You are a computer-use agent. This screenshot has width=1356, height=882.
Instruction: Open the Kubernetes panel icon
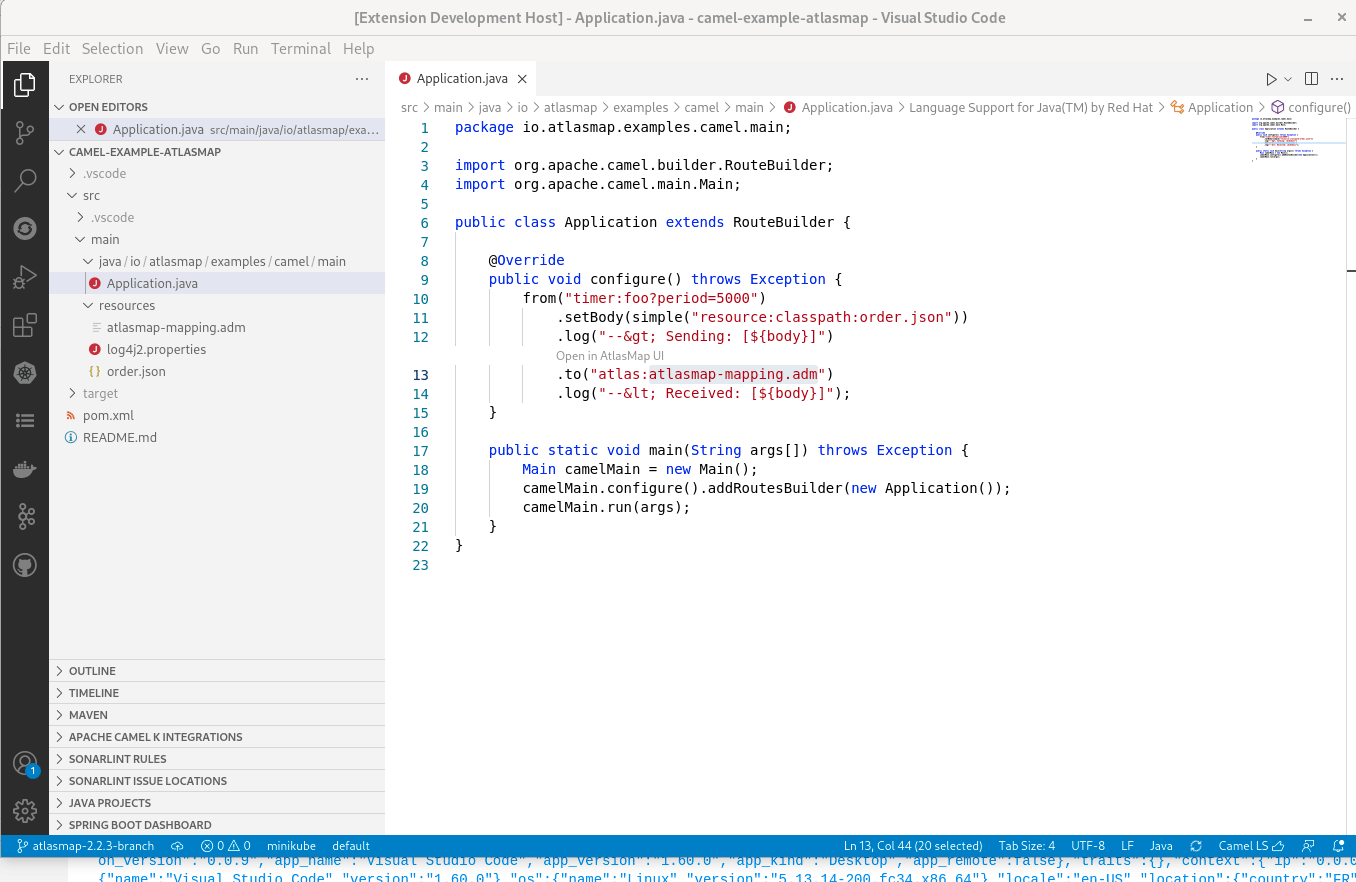point(25,372)
